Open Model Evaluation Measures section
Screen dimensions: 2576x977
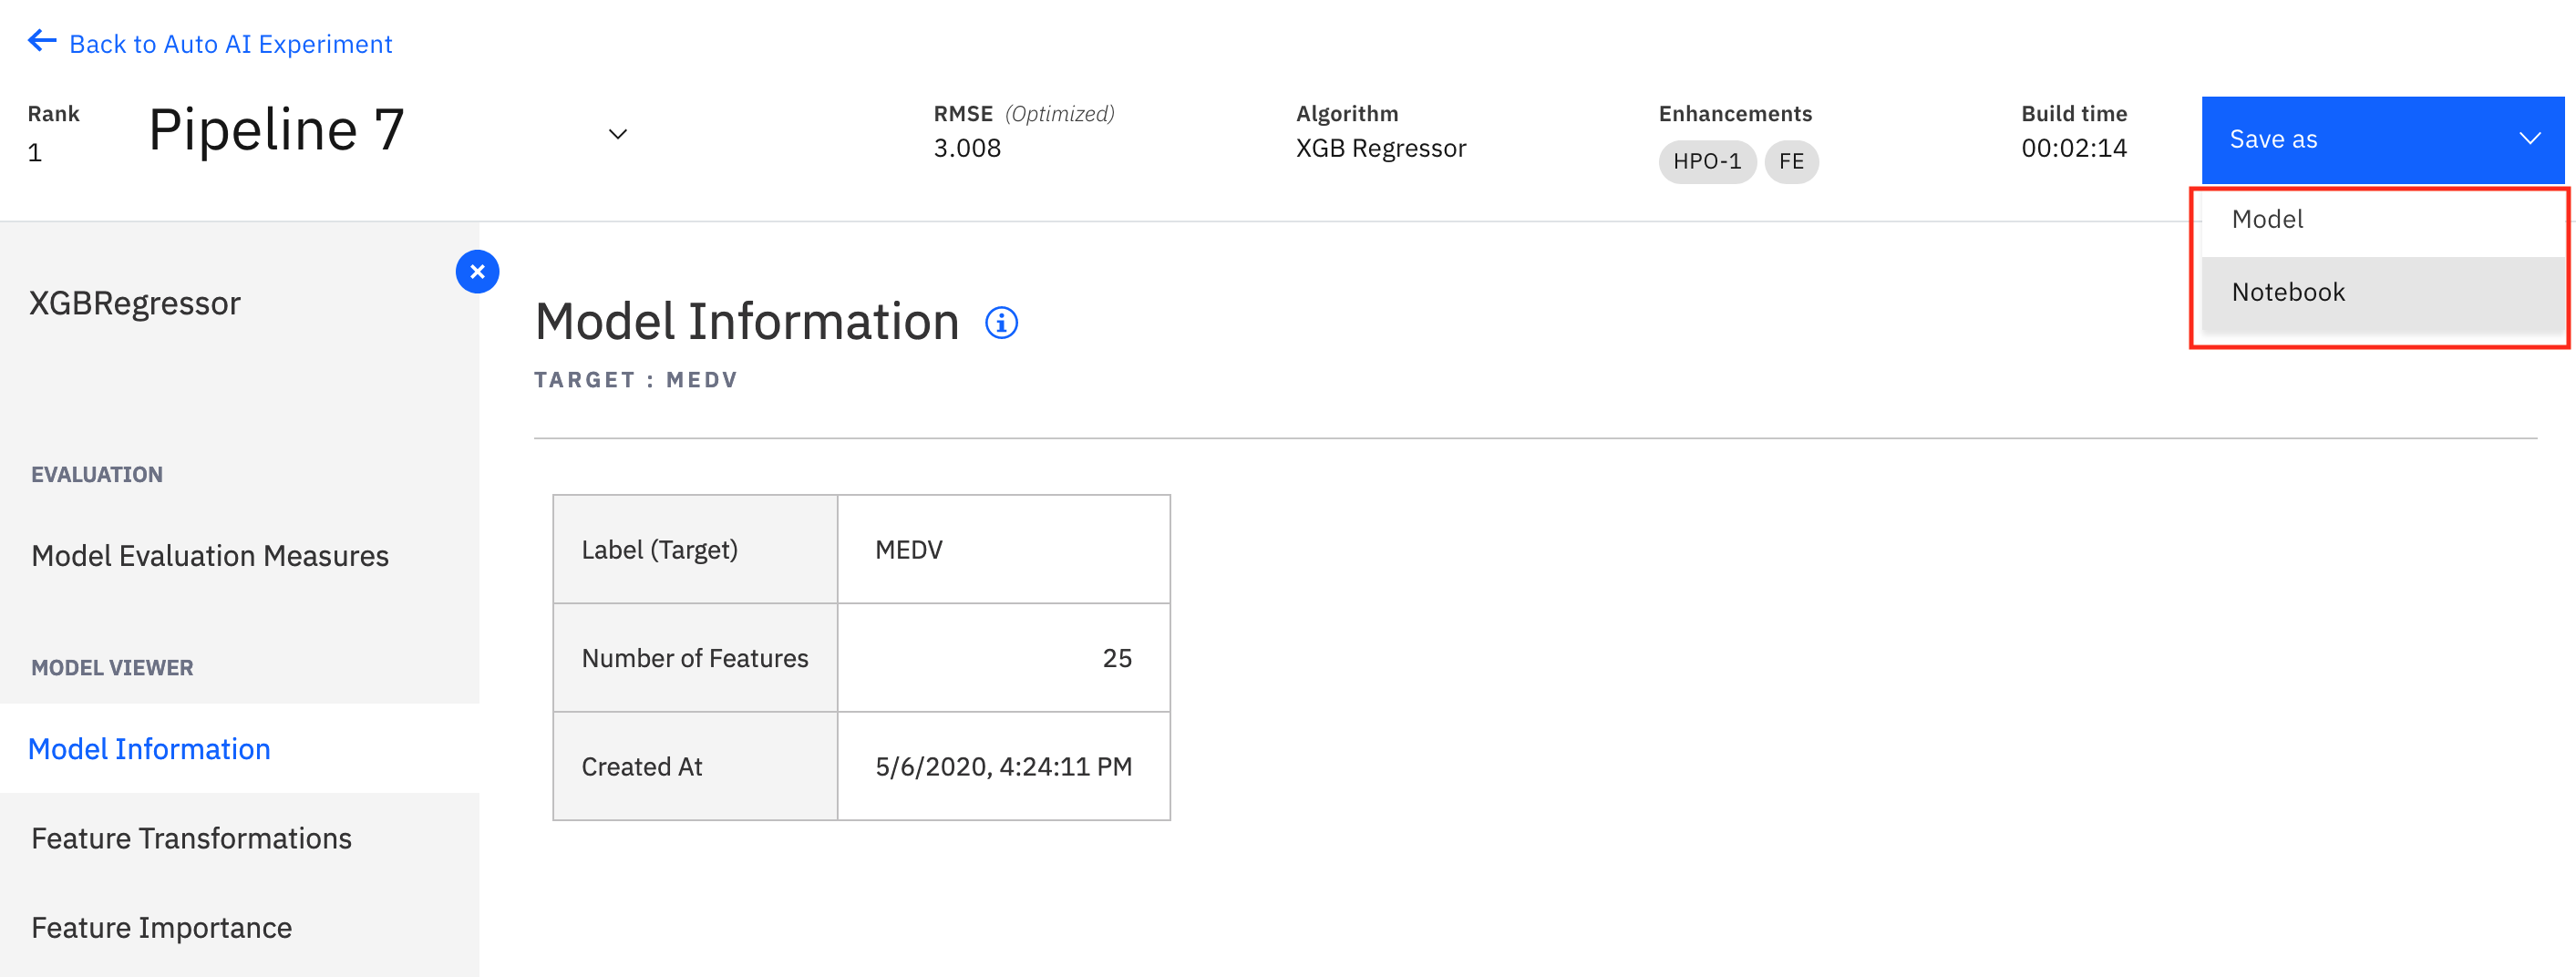[x=210, y=556]
